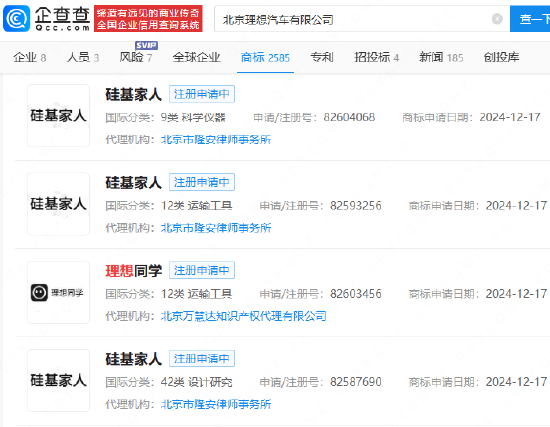This screenshot has width=550, height=427.
Task: Click 注册申请中 tag on the 82604068 entry
Action: click(x=202, y=94)
